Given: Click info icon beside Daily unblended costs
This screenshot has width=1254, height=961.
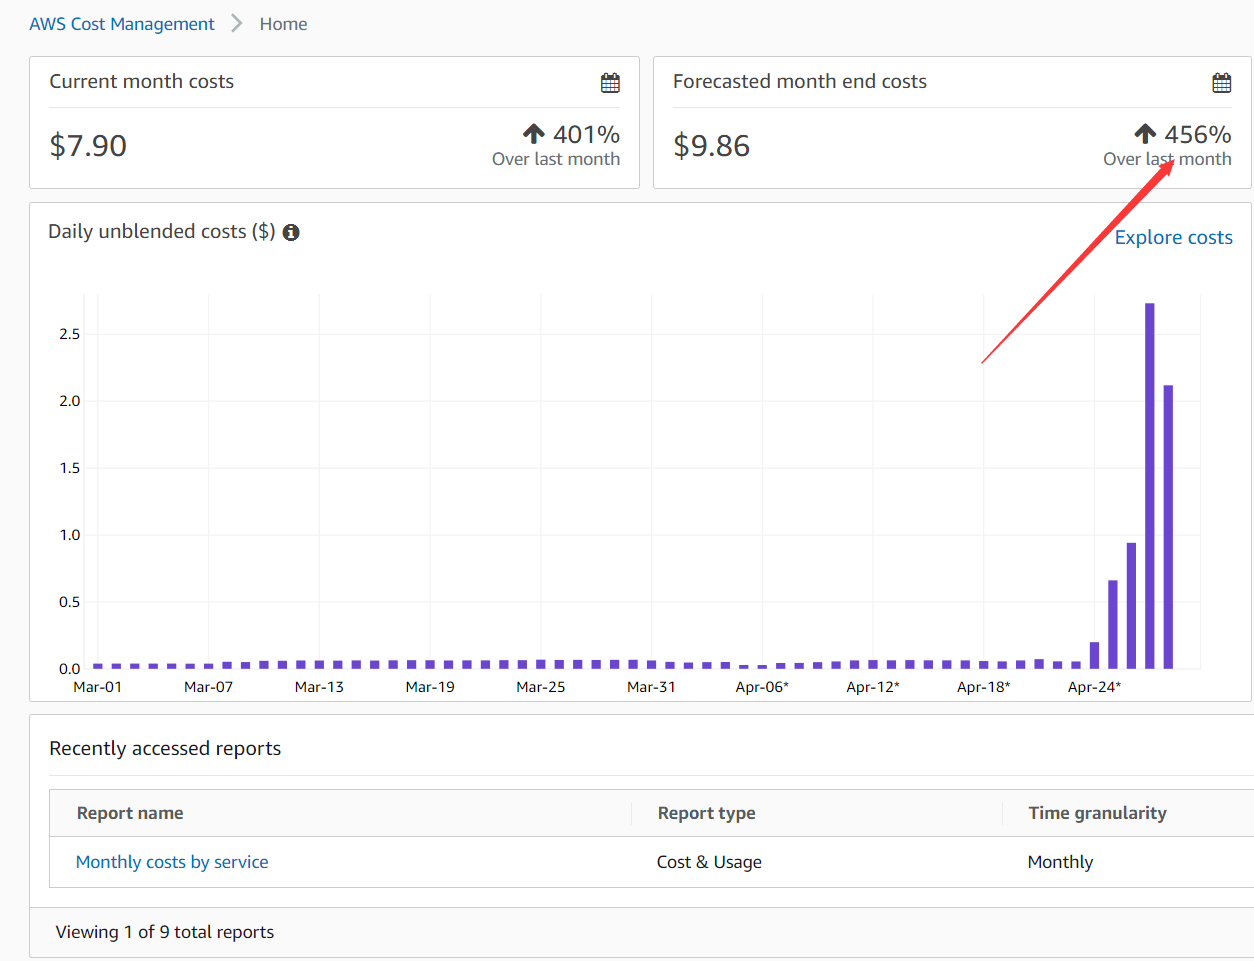Looking at the screenshot, I should pyautogui.click(x=291, y=232).
